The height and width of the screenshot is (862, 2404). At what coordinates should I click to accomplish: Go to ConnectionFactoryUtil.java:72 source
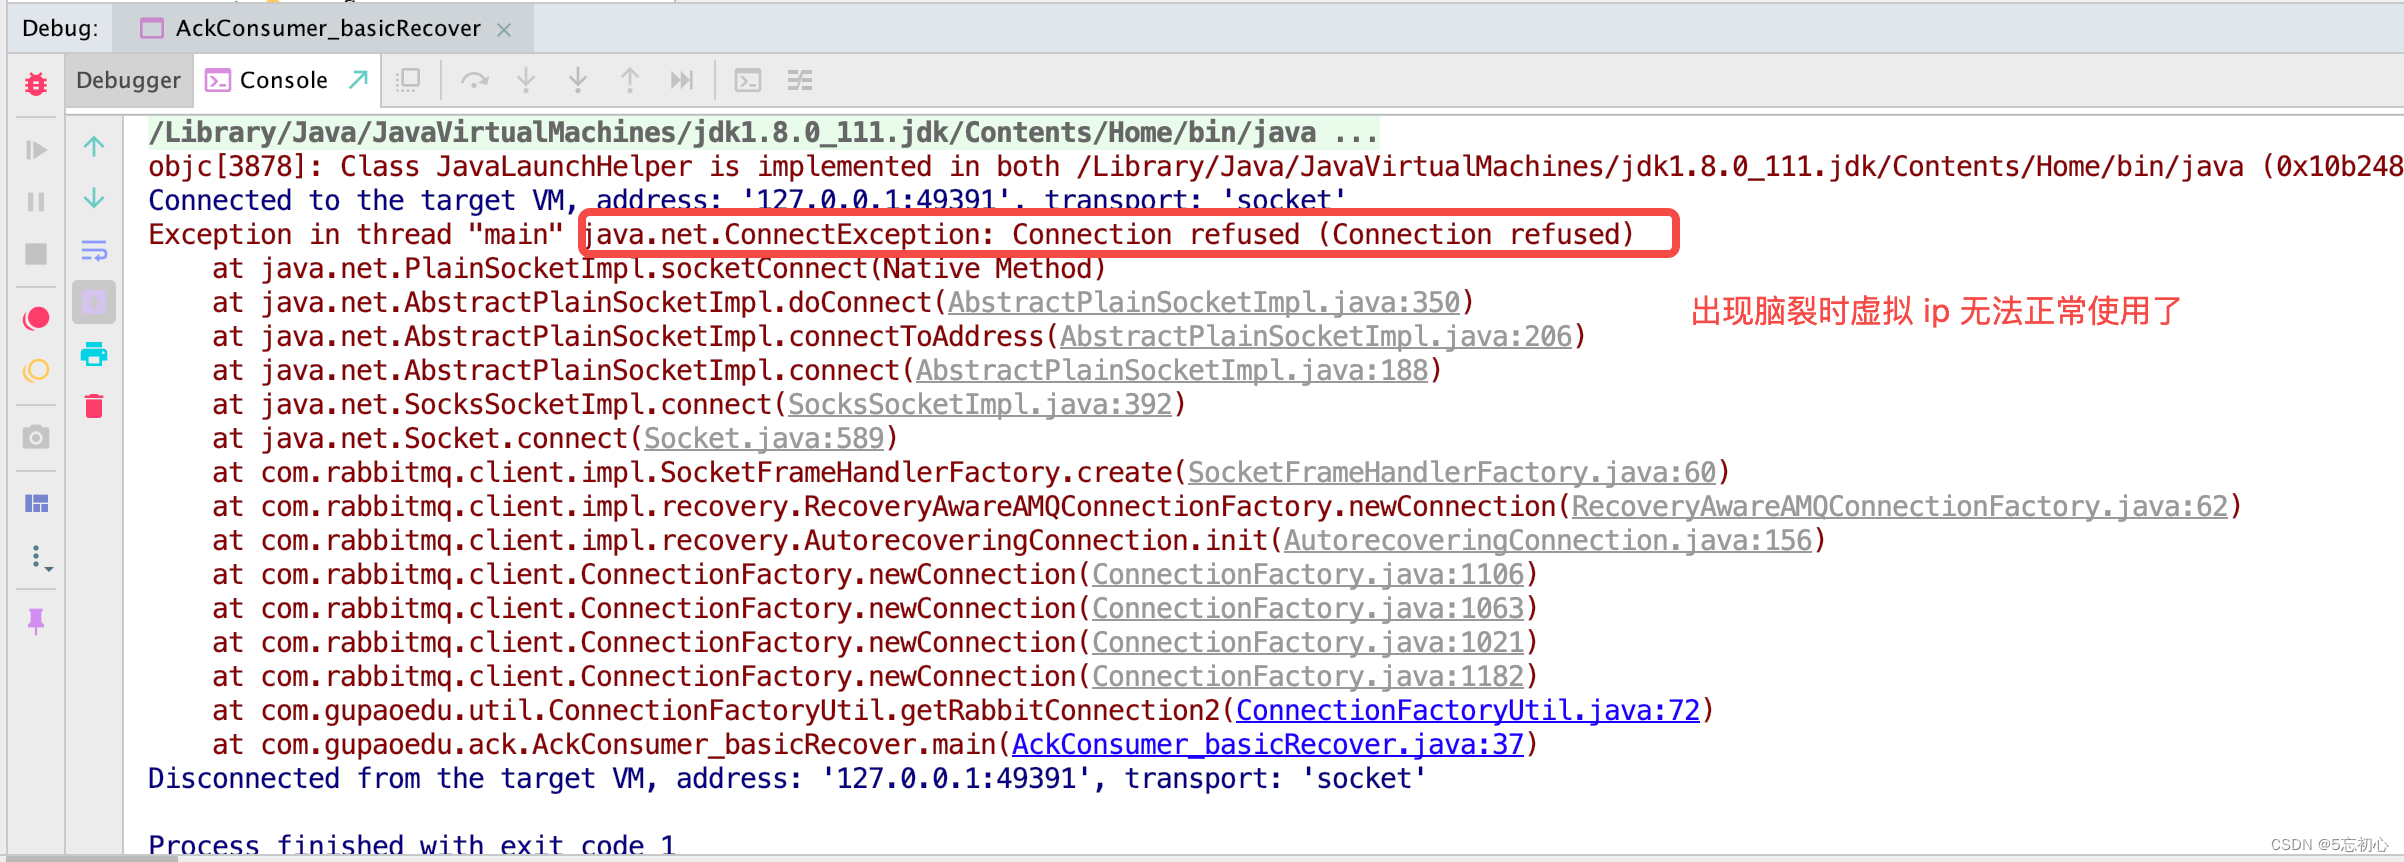[x=1468, y=710]
